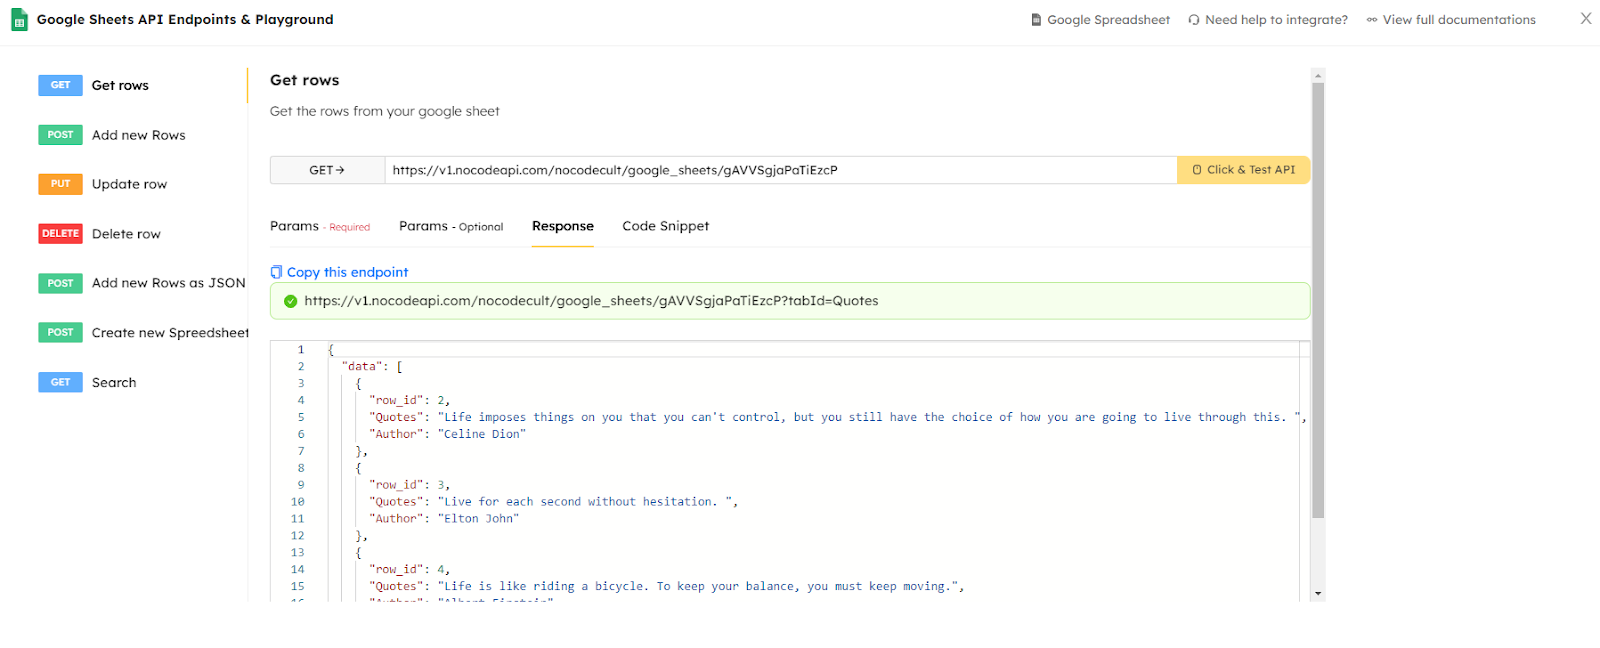Click the "Life is like riding a bicycle" quote
Screen dimensions: 1600x648
click(700, 587)
